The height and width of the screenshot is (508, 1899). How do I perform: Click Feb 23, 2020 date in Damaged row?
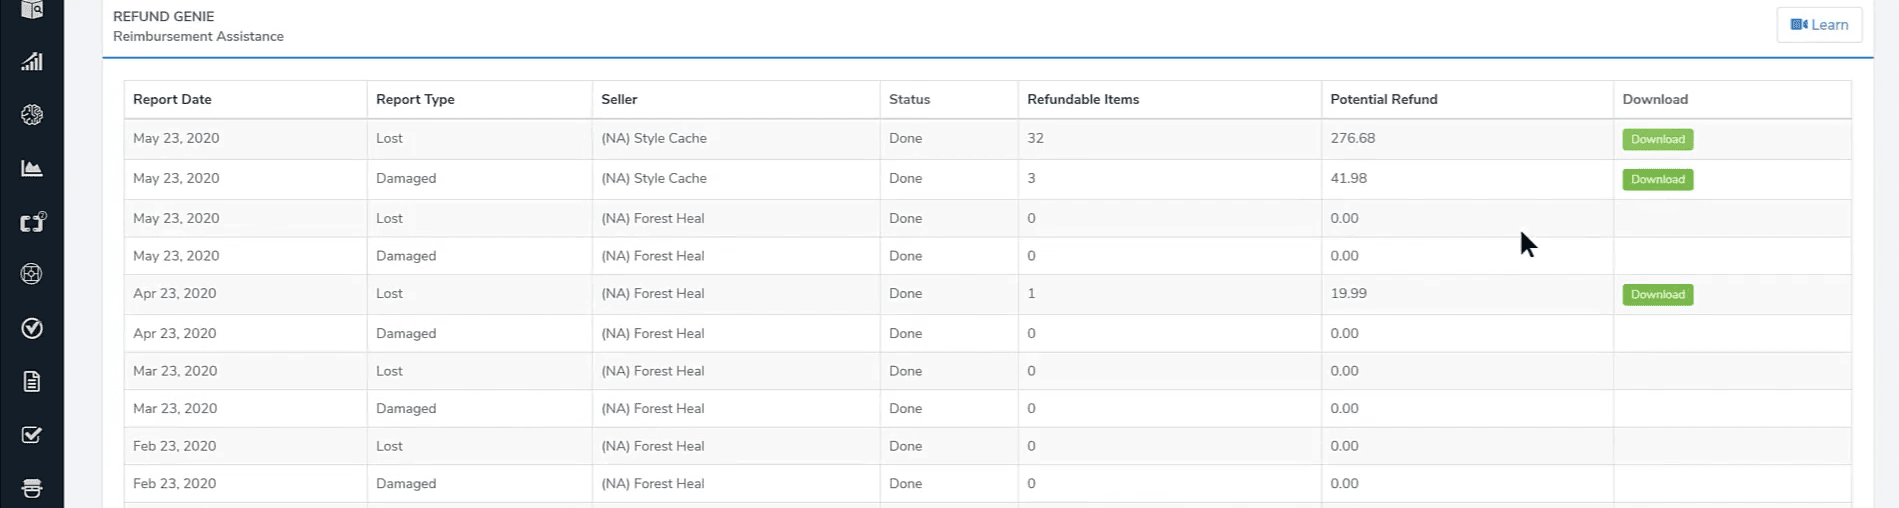tap(175, 483)
